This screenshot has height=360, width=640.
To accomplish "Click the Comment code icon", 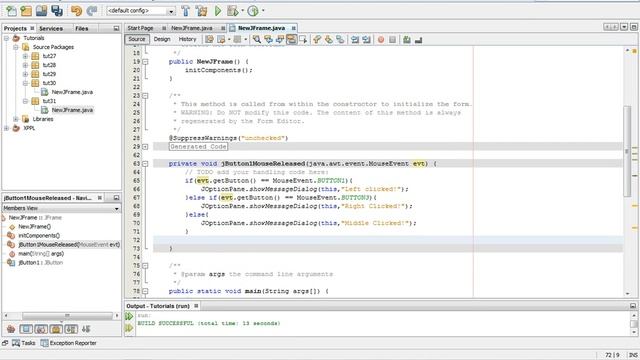I will pyautogui.click(x=407, y=40).
